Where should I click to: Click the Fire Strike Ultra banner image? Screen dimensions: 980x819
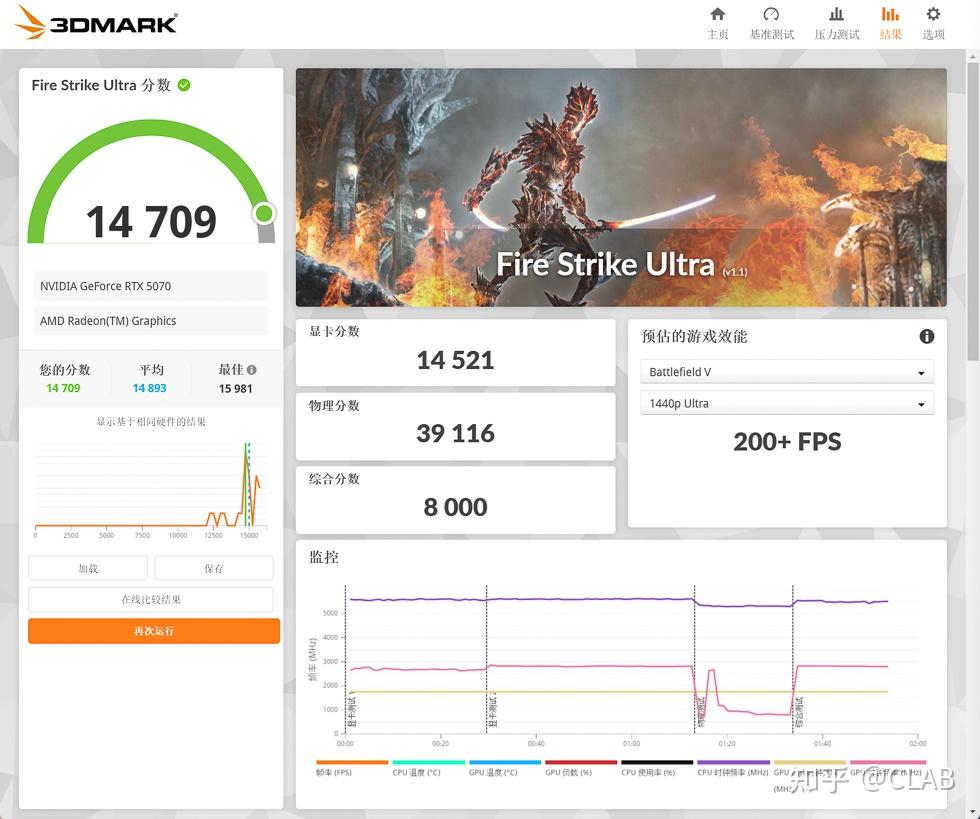pos(621,187)
